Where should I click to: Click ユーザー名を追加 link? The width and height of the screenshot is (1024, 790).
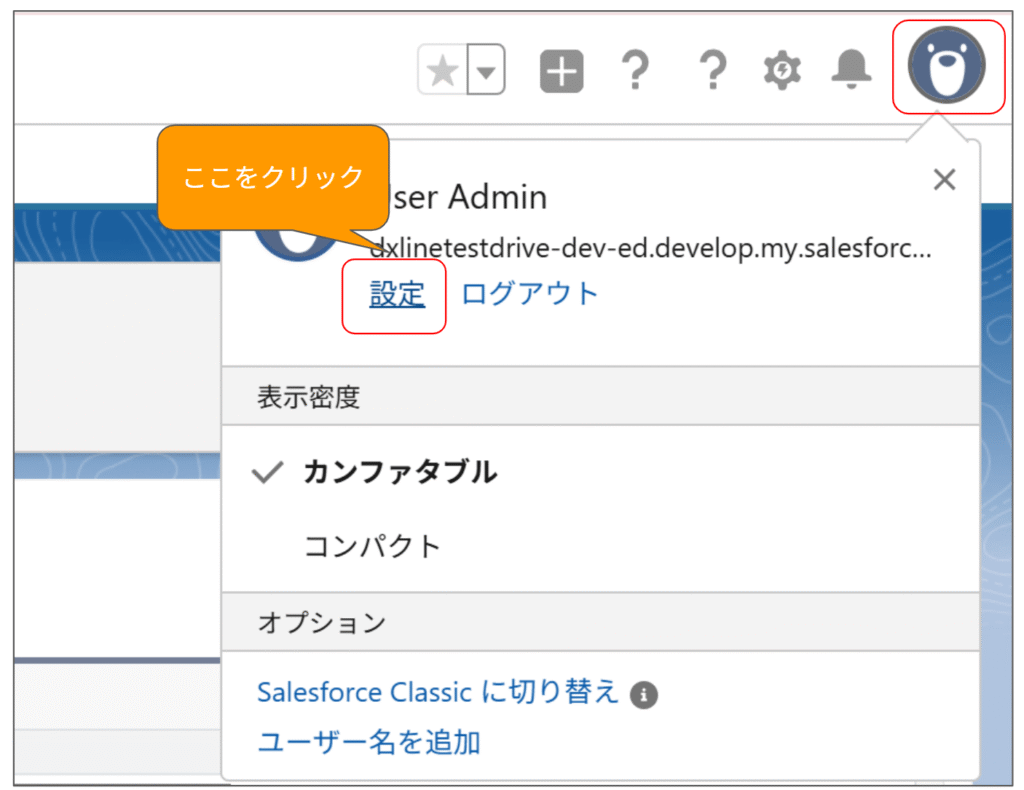[369, 742]
